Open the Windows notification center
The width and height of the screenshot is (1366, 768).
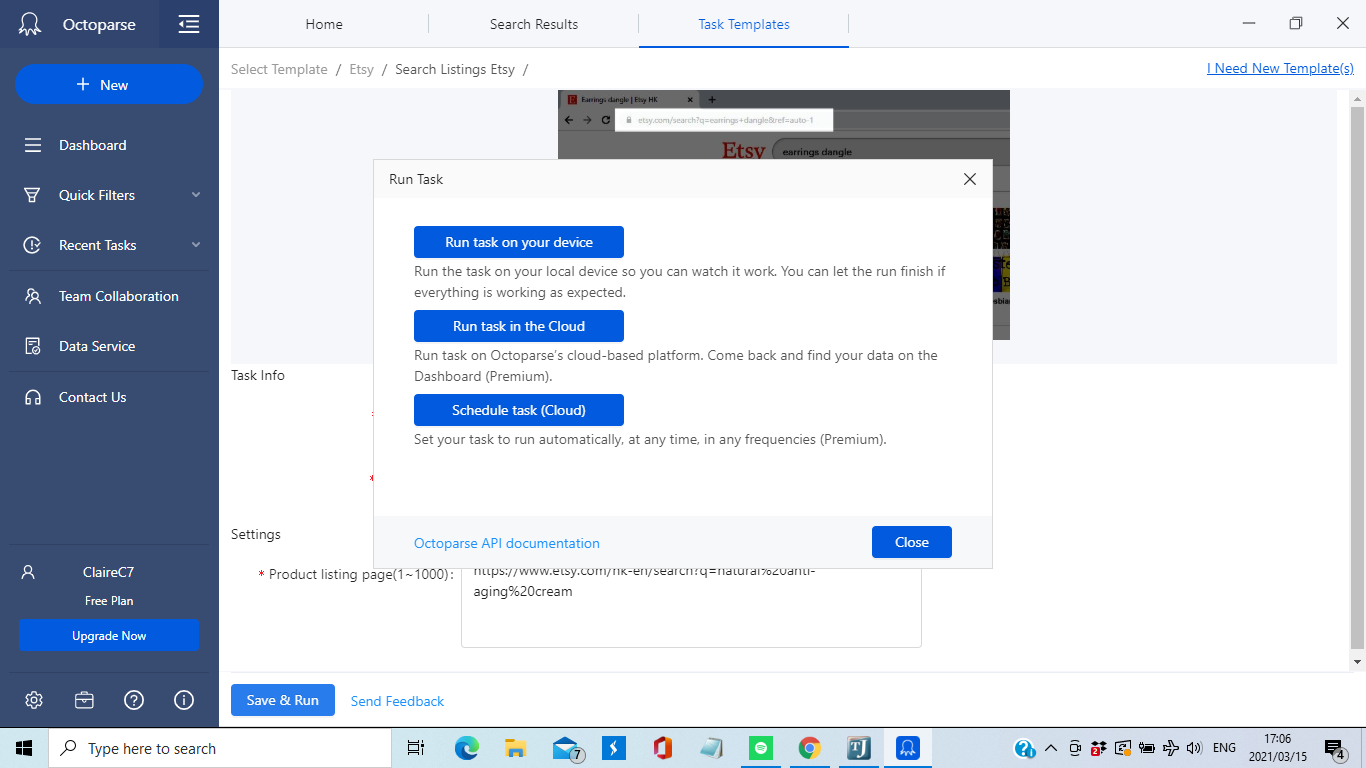tap(1334, 749)
